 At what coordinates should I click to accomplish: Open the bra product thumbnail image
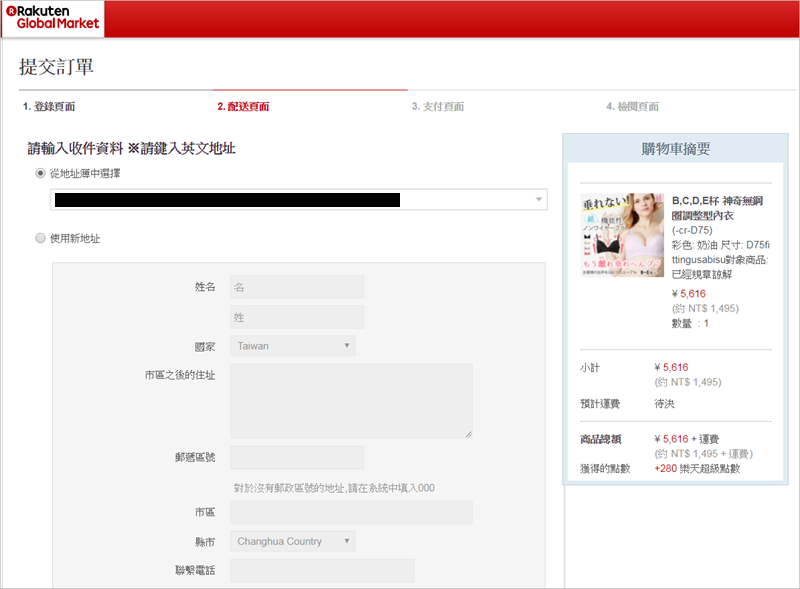[x=622, y=235]
